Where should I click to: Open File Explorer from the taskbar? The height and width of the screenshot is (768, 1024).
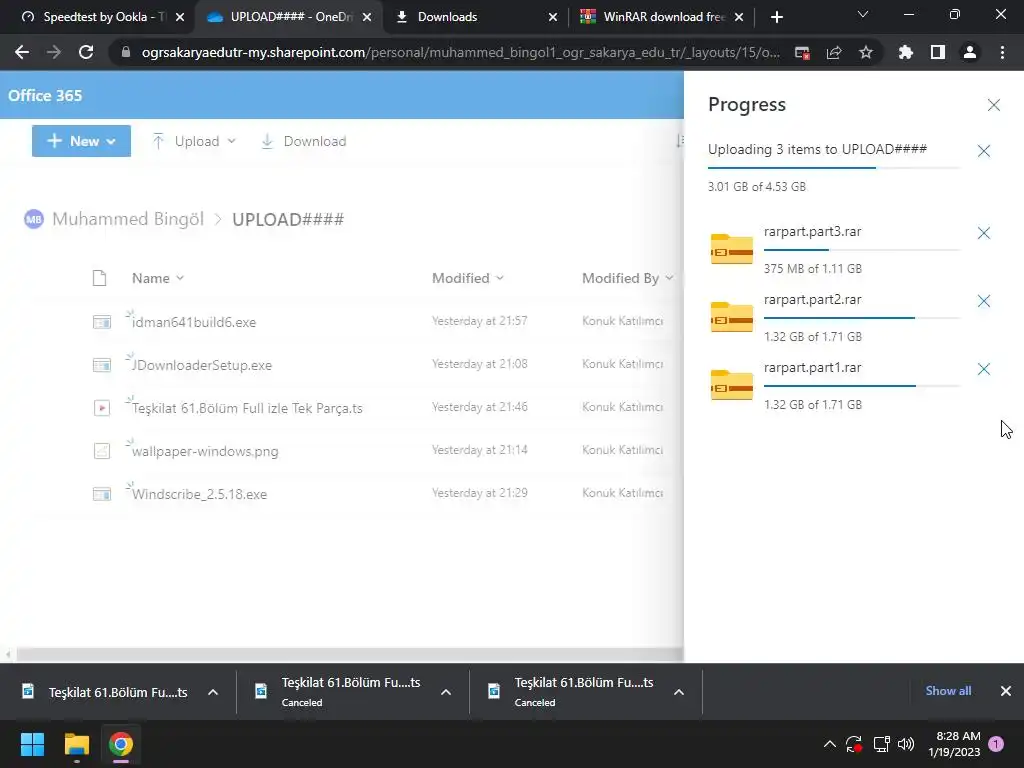76,744
